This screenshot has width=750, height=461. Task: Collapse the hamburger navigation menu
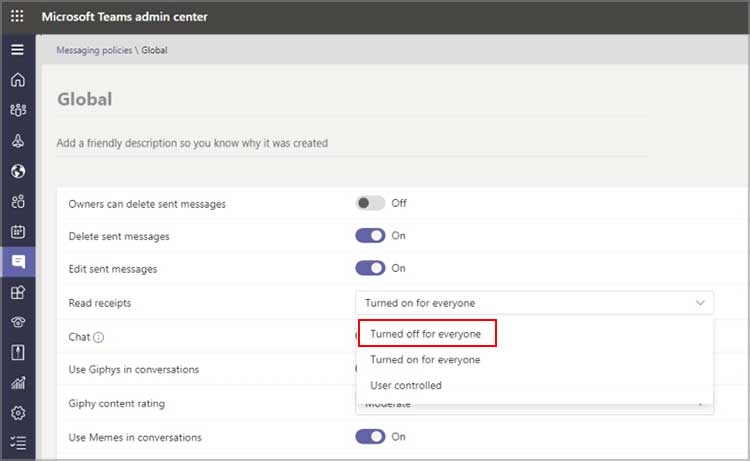pos(18,49)
